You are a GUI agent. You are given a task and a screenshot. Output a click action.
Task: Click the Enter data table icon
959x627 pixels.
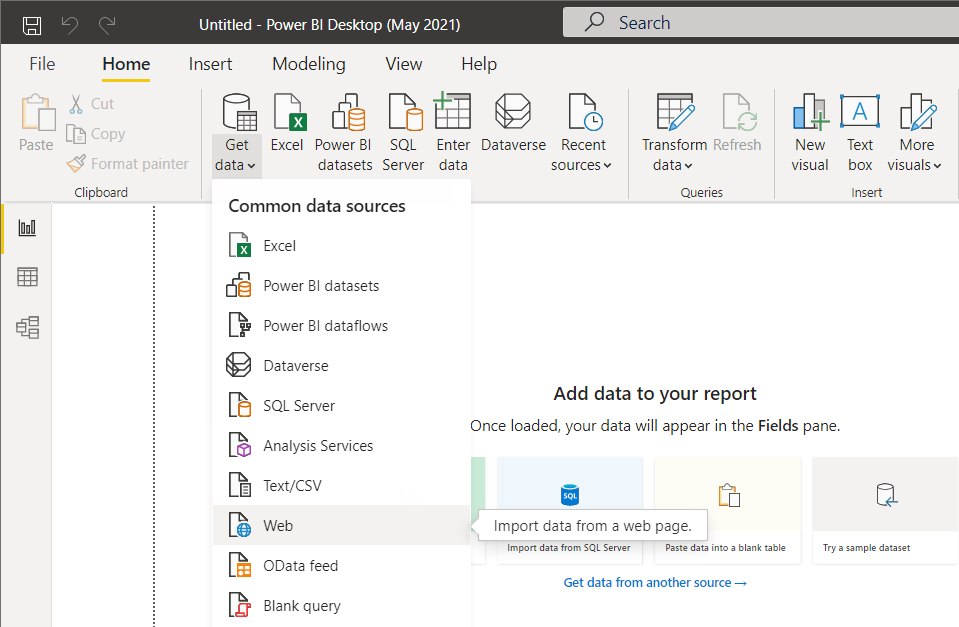(453, 111)
